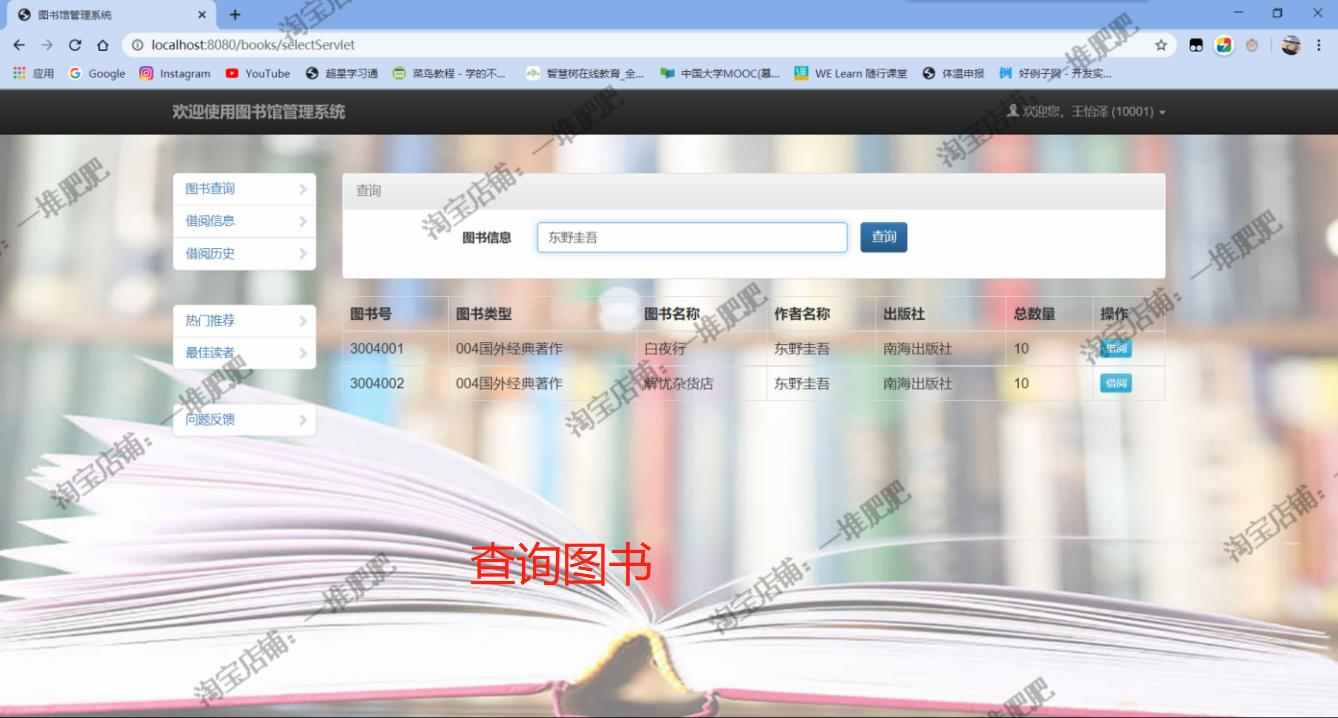This screenshot has height=718, width=1338.
Task: Reload the page with the refresh icon
Action: coord(75,45)
